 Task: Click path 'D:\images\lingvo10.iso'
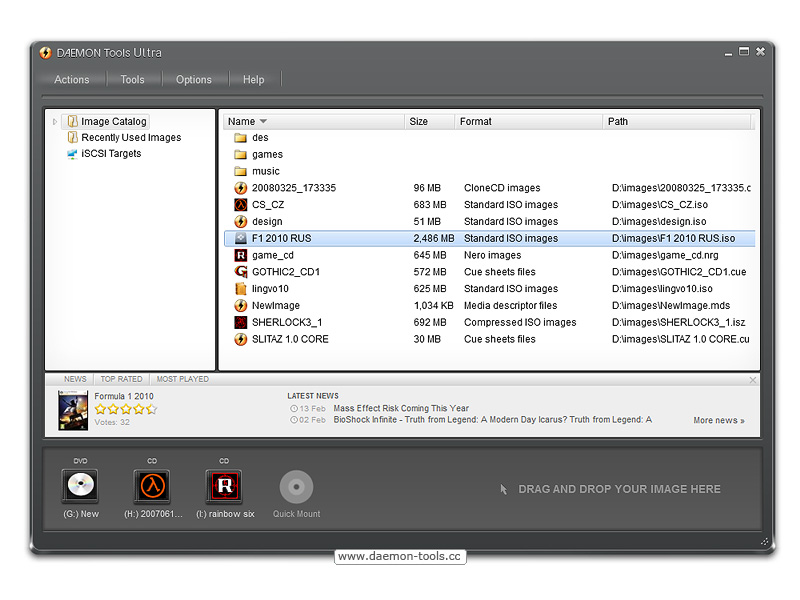[662, 289]
